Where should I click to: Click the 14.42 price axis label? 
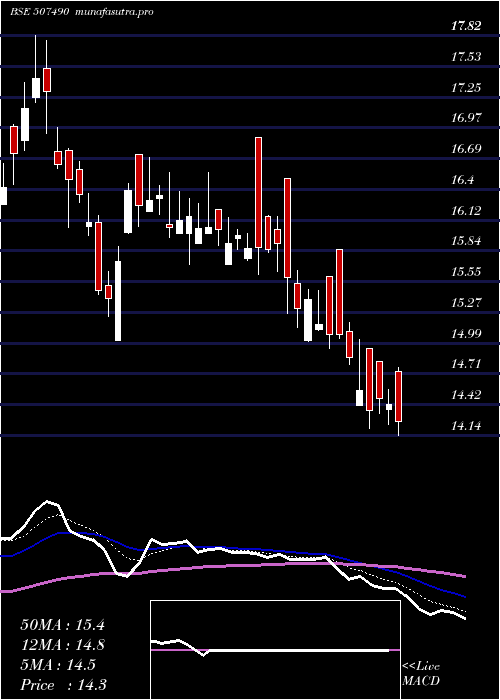(x=466, y=395)
